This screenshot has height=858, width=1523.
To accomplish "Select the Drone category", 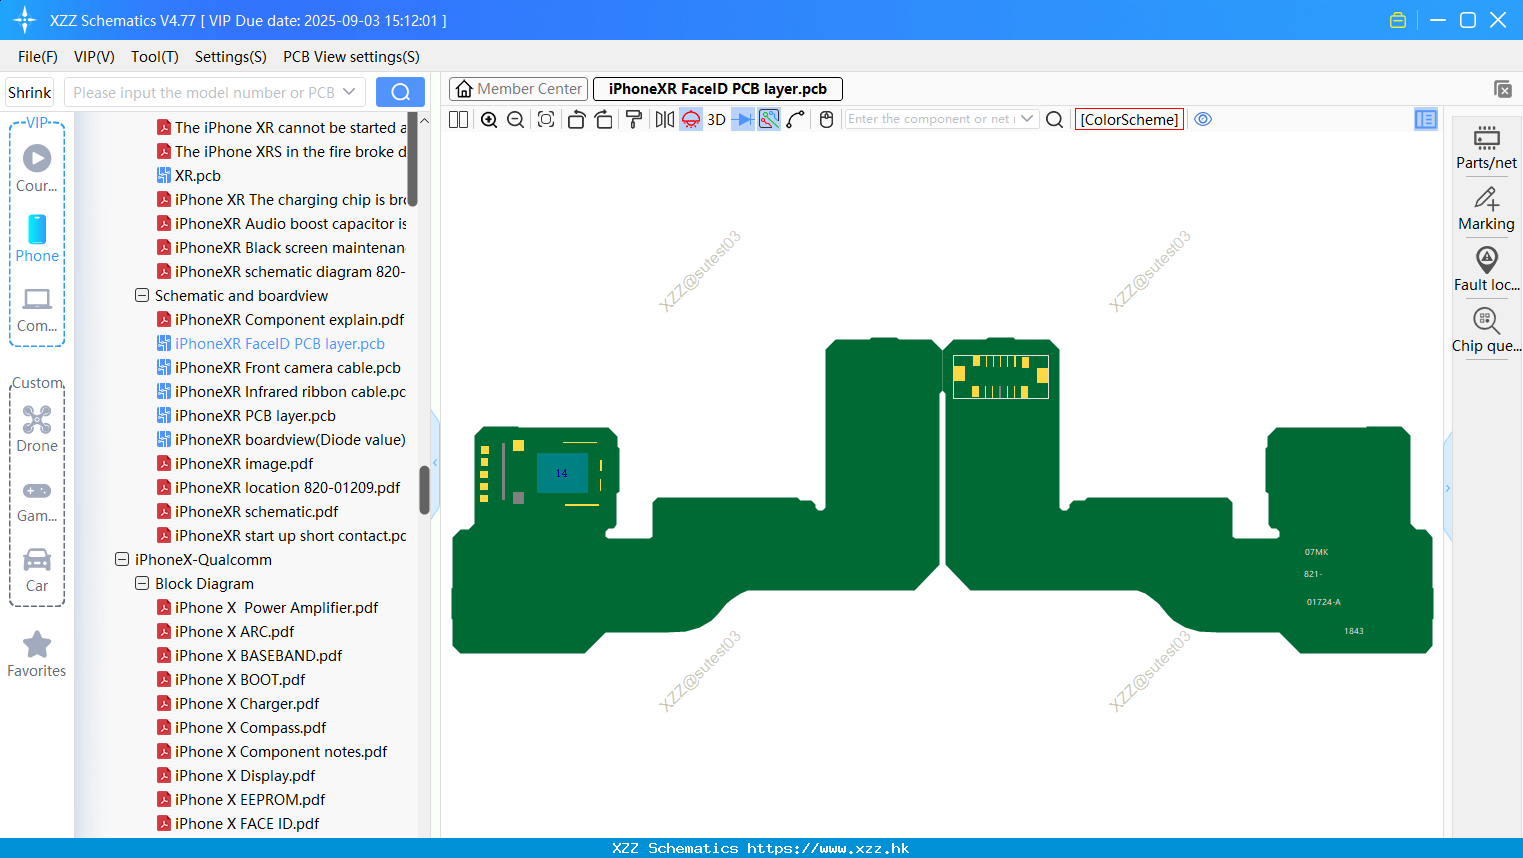I will point(37,429).
